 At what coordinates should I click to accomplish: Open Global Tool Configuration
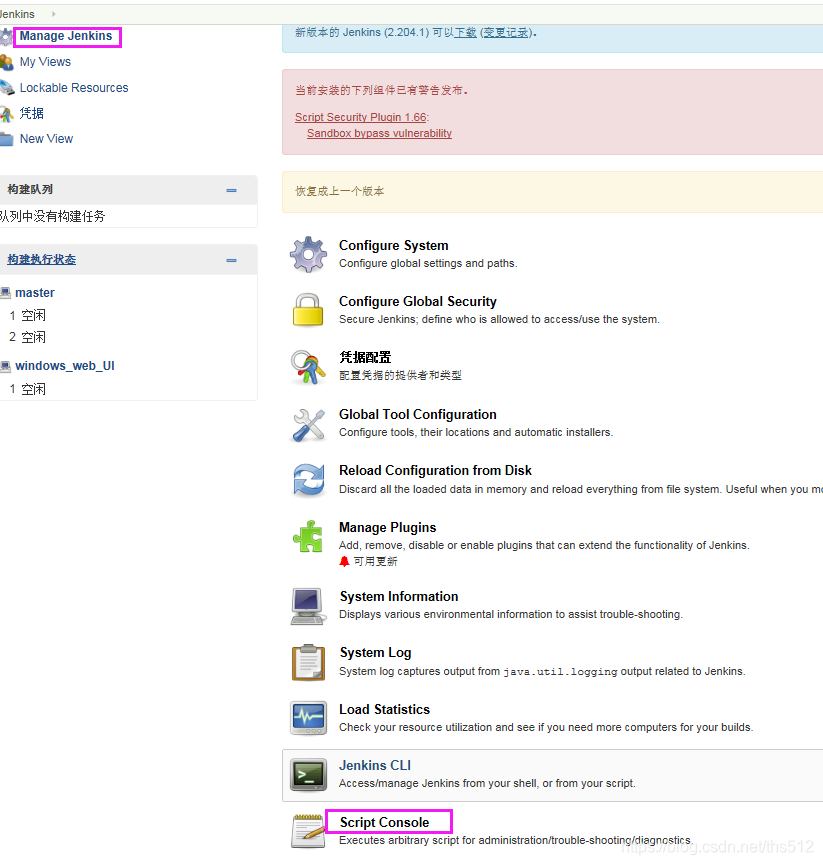click(x=418, y=414)
